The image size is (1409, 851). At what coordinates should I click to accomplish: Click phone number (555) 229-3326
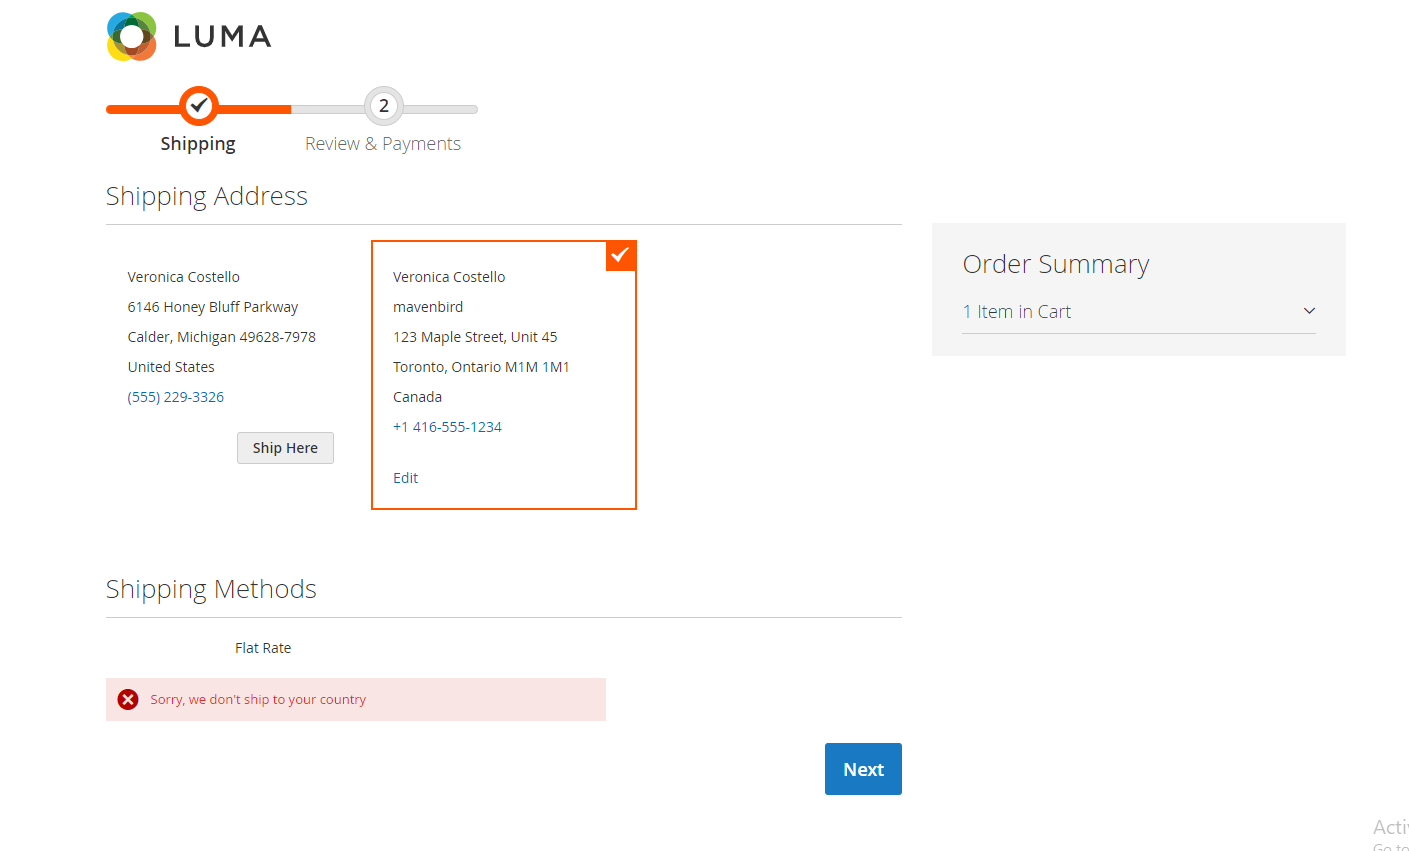176,397
